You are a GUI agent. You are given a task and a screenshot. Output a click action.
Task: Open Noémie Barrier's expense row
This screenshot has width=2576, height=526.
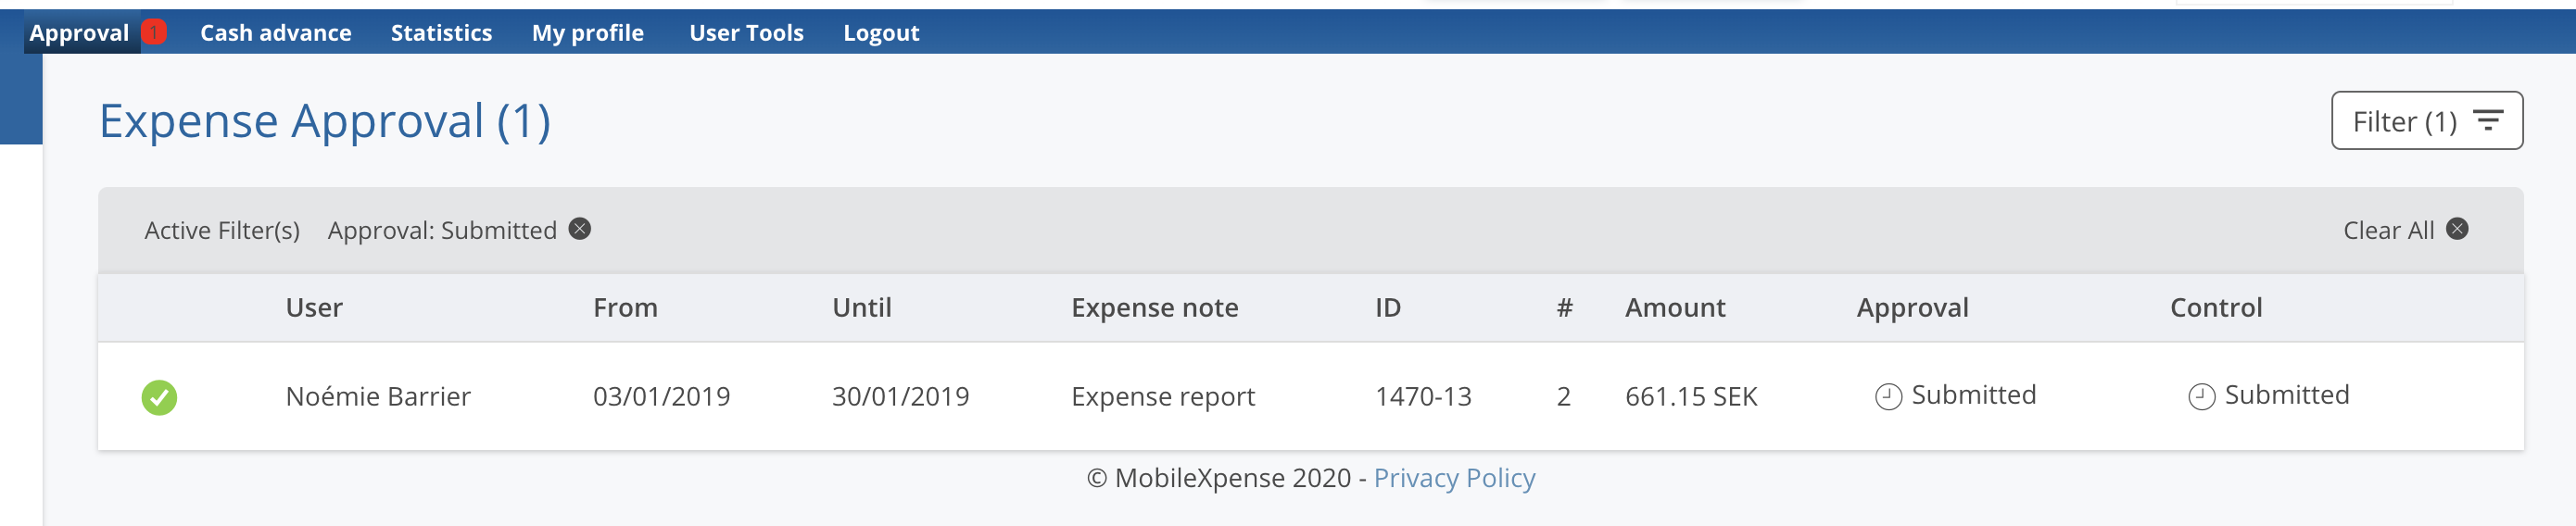[x=378, y=397]
